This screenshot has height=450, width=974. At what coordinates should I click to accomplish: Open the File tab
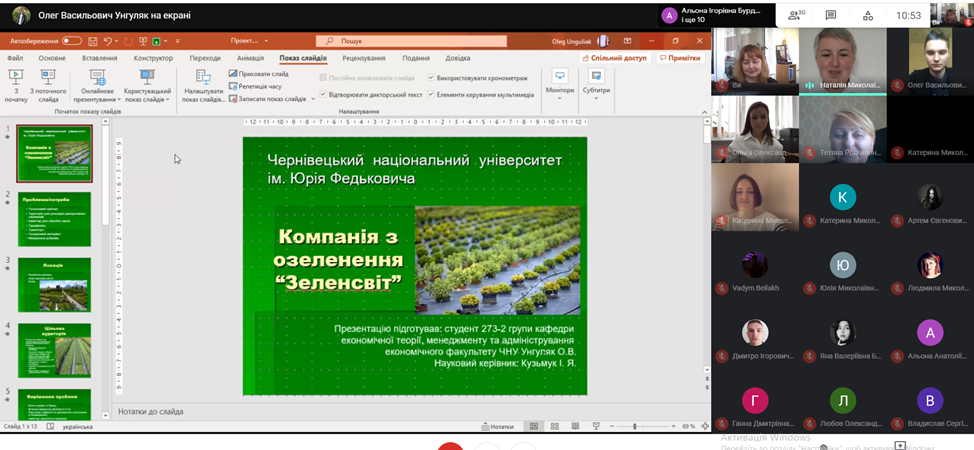tap(16, 58)
